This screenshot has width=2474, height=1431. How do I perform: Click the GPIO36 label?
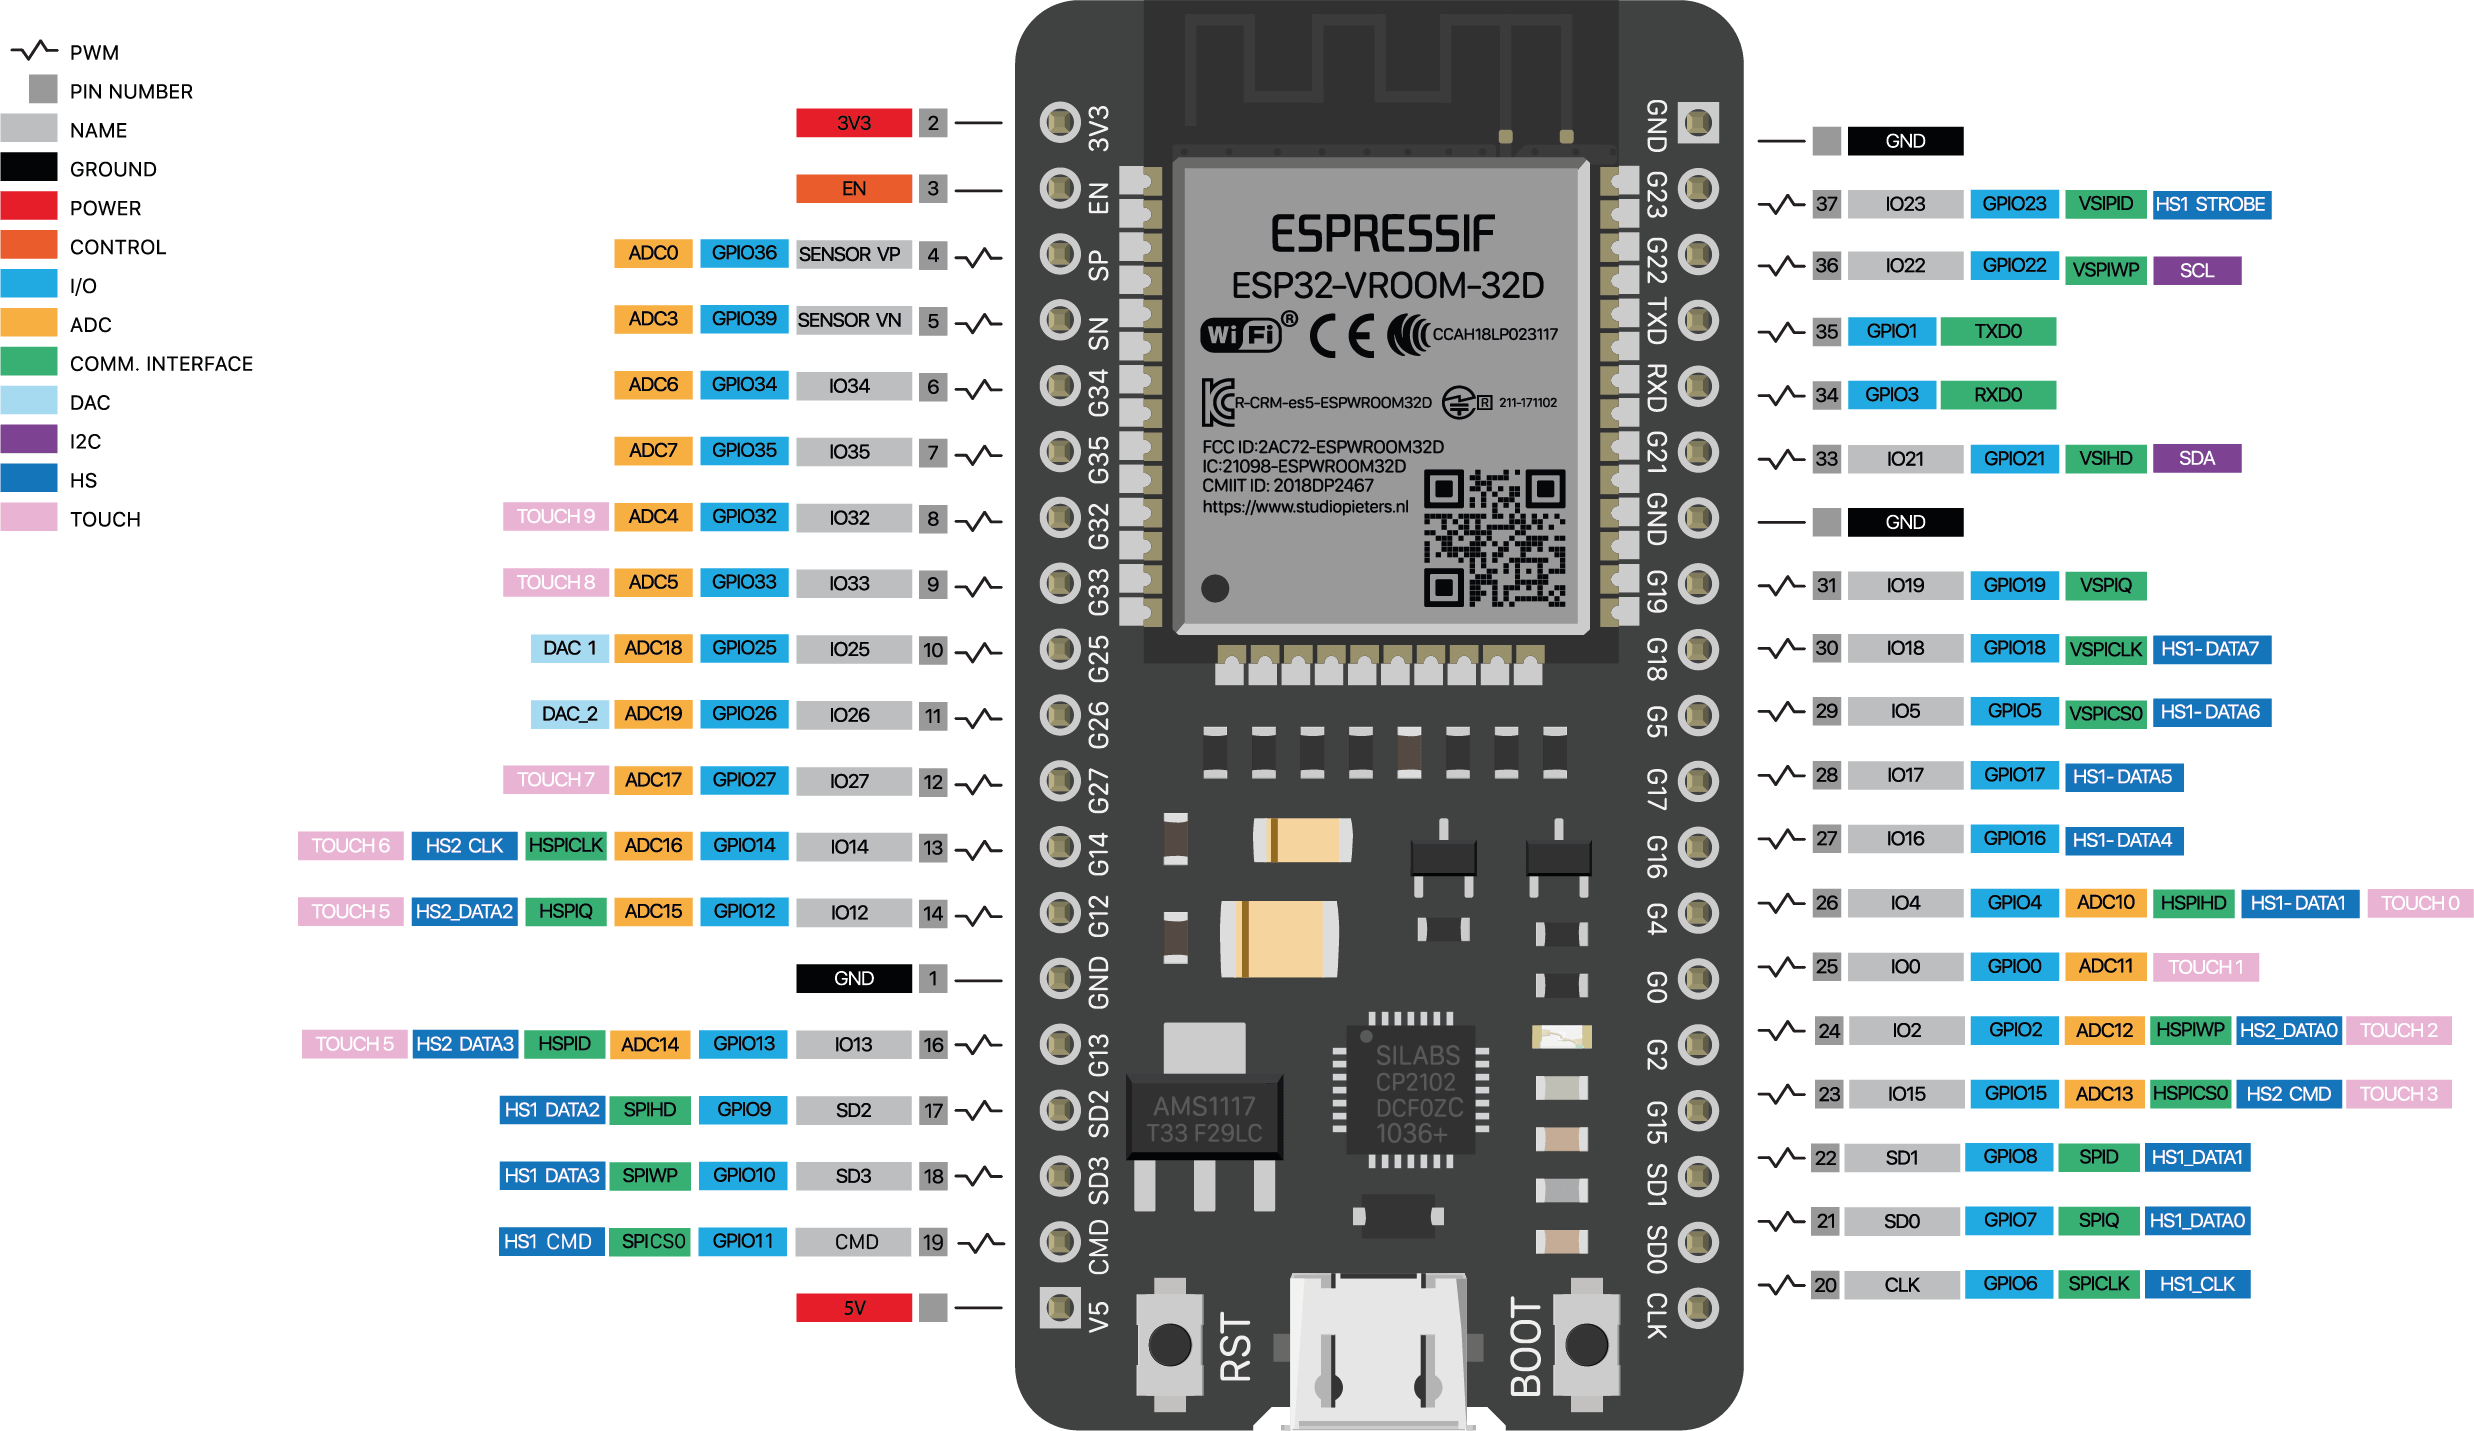(x=744, y=253)
